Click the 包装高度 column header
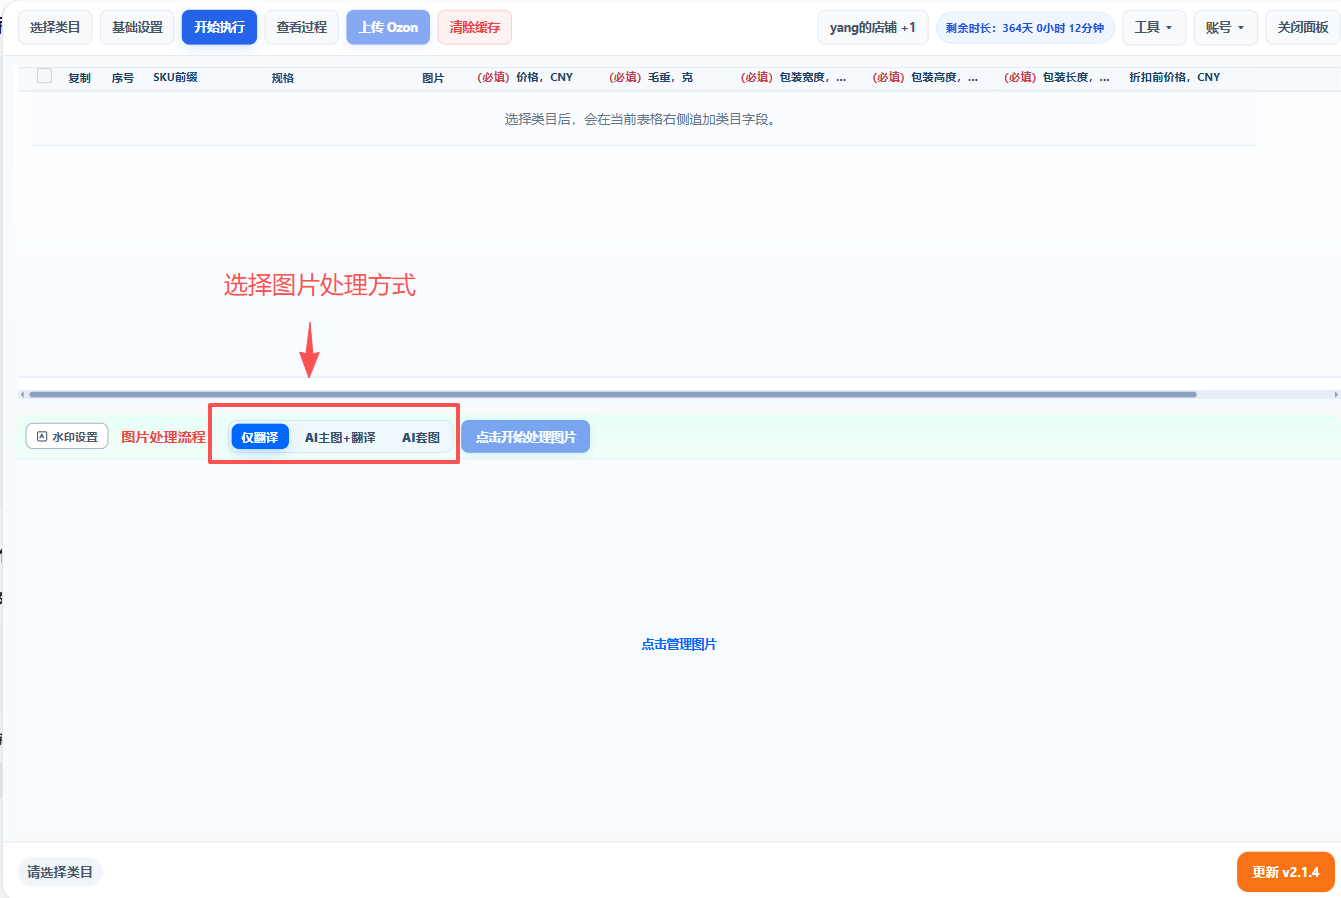 pos(925,77)
